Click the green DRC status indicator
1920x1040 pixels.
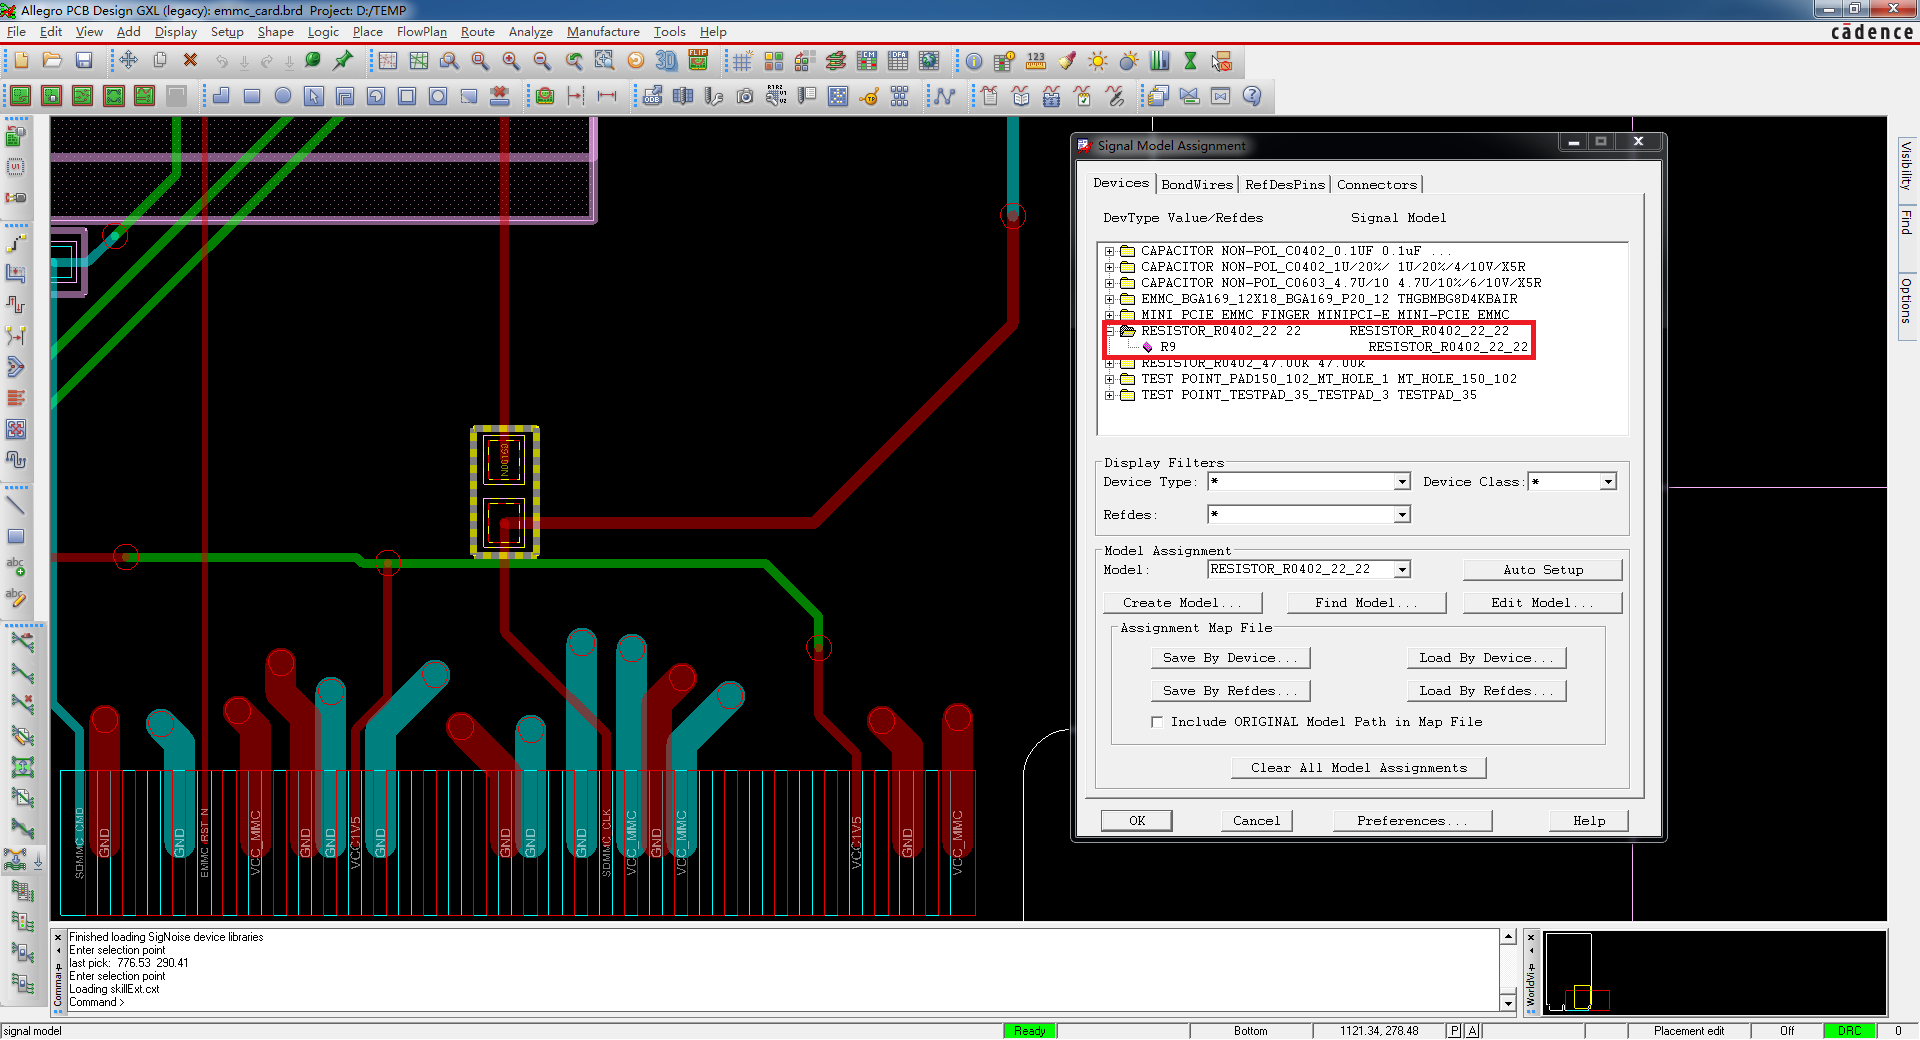(x=1849, y=1031)
